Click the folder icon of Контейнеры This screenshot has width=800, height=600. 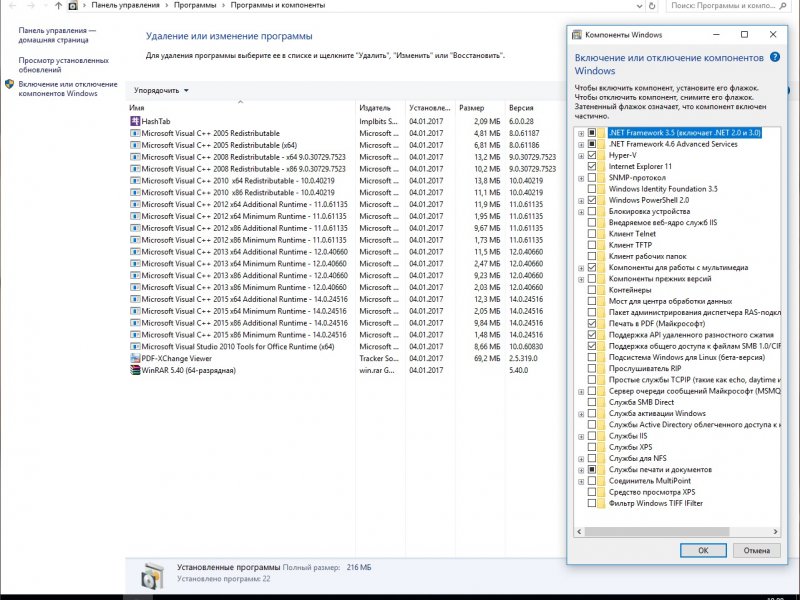[602, 290]
